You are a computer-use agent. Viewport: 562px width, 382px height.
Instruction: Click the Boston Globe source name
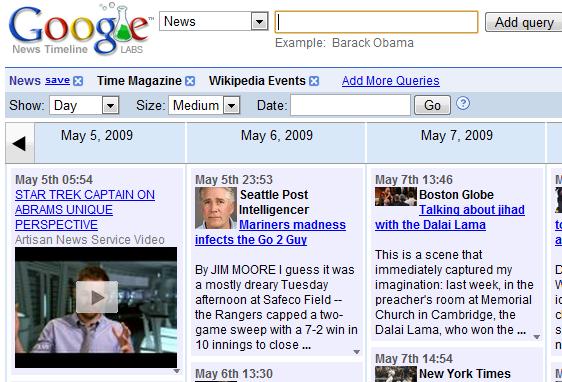[456, 195]
